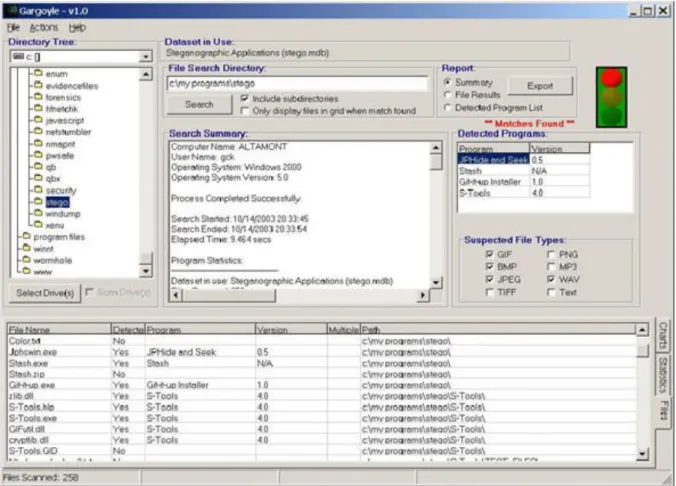Click the windump folder icon
This screenshot has width=676, height=486.
(38, 213)
